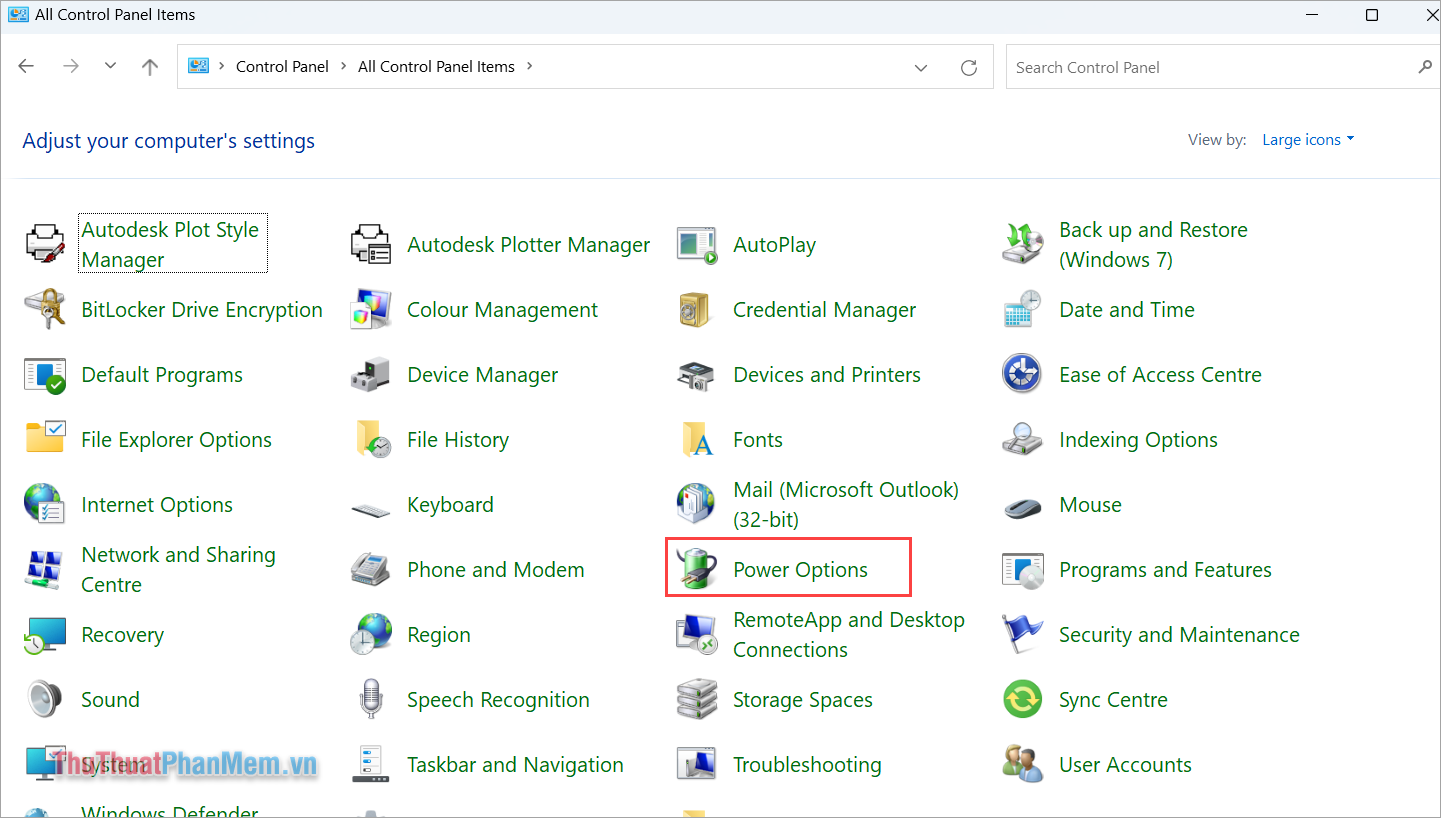Image resolution: width=1441 pixels, height=818 pixels.
Task: Open the recent locations dropdown
Action: click(x=110, y=66)
